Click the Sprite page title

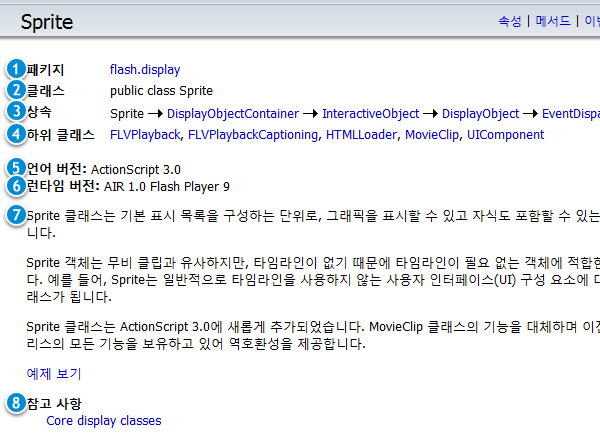tap(47, 22)
